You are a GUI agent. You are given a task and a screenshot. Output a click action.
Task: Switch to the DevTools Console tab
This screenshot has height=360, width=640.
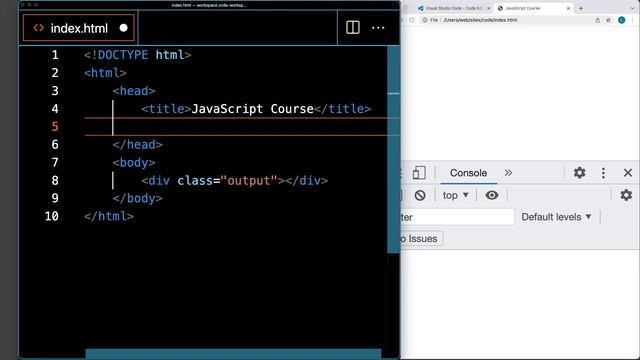[x=468, y=173]
